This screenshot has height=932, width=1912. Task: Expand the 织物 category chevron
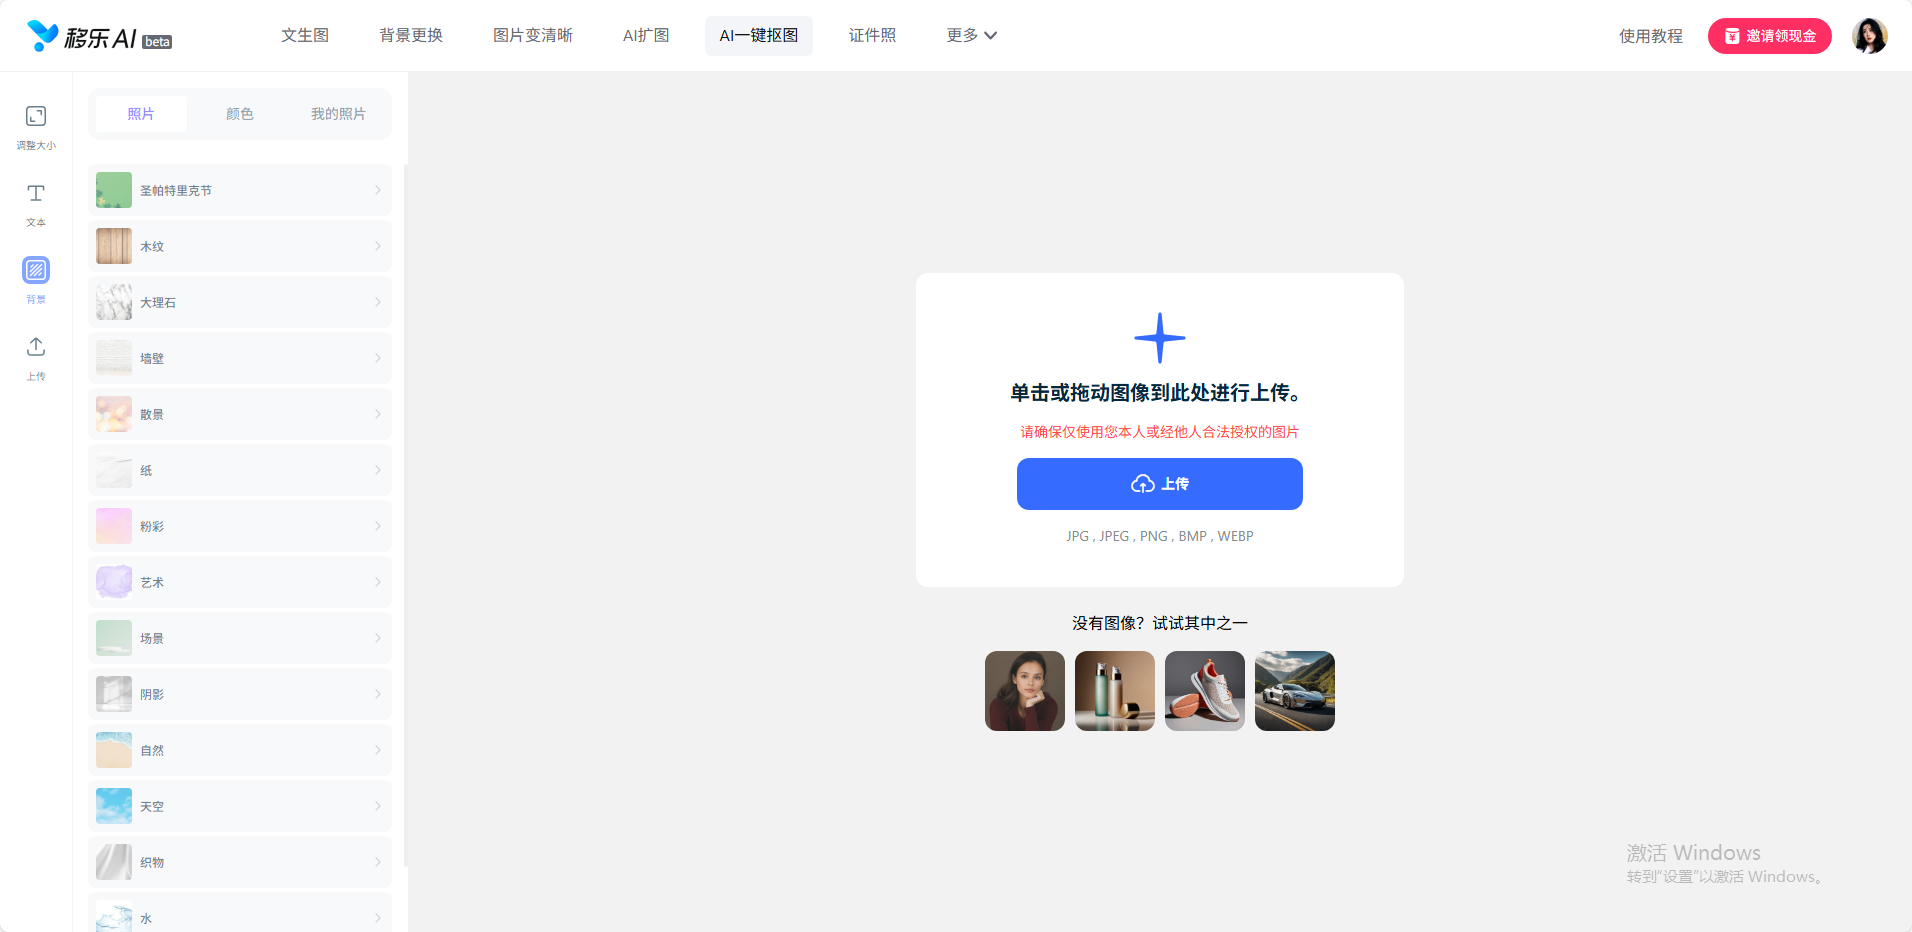pos(378,862)
